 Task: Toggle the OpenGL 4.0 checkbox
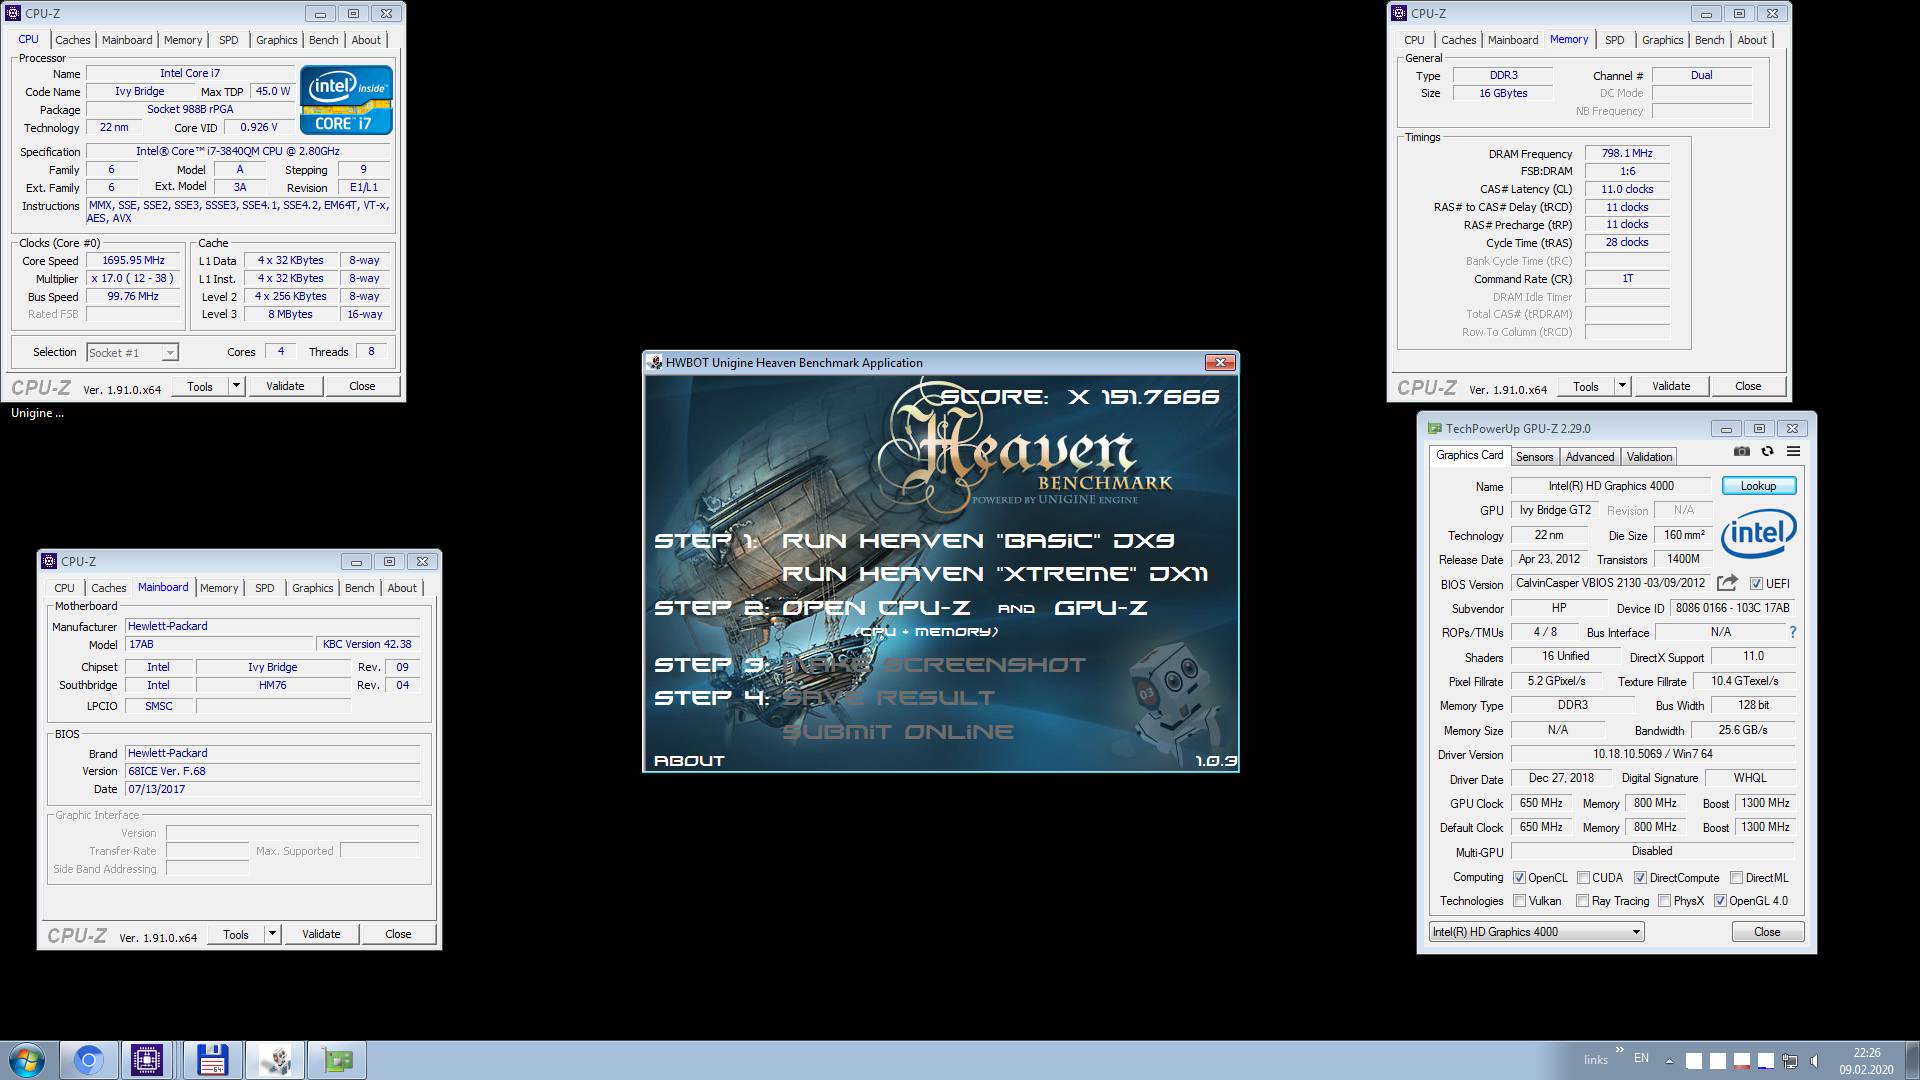(1721, 901)
